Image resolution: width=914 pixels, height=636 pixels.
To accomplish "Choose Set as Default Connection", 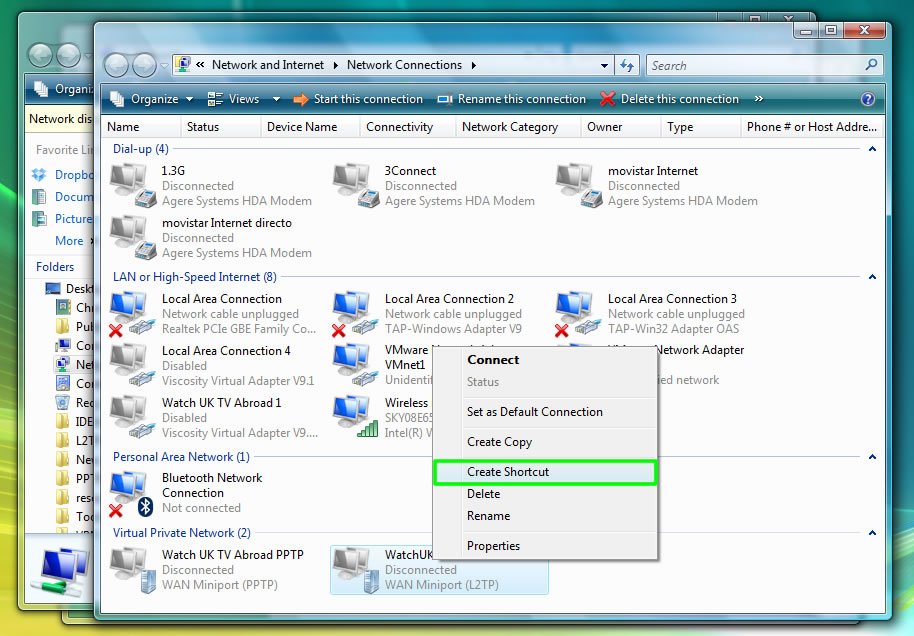I will (546, 412).
